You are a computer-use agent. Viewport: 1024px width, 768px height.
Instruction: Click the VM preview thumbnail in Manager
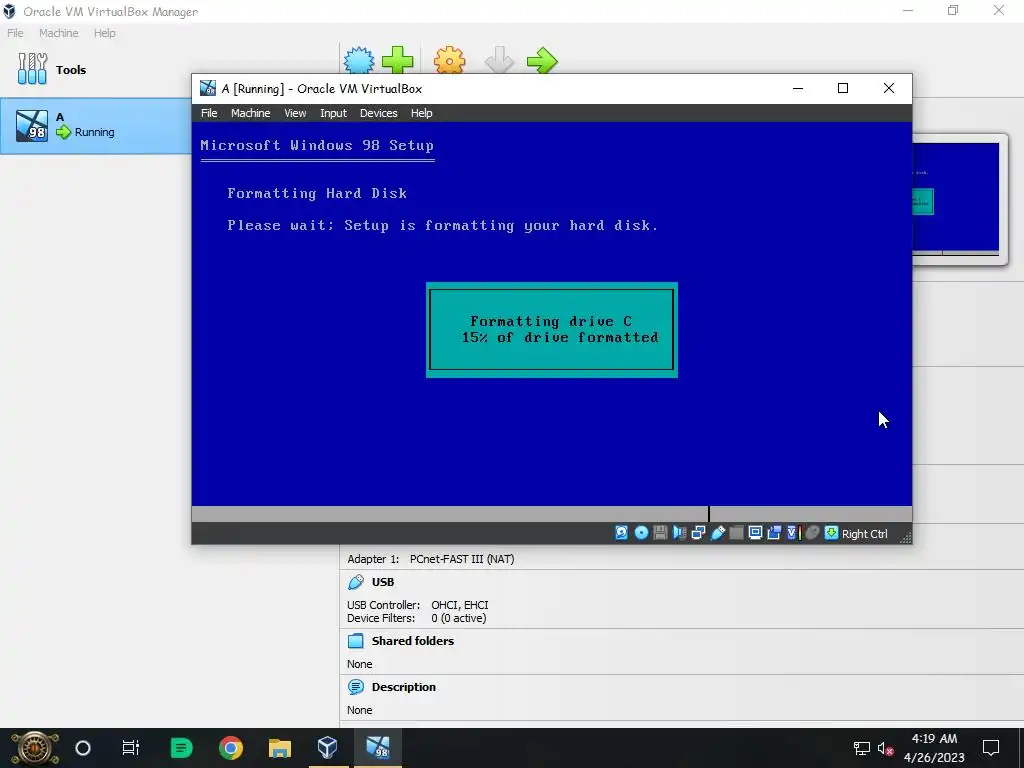click(956, 197)
